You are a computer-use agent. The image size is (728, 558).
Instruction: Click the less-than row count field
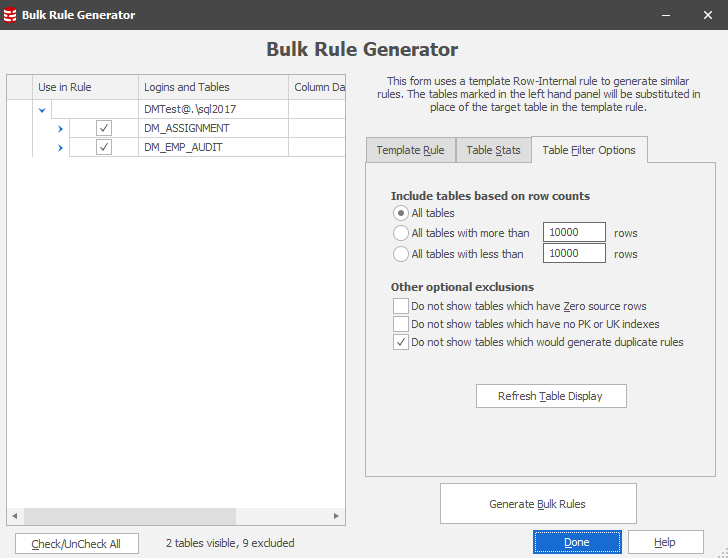tap(574, 254)
